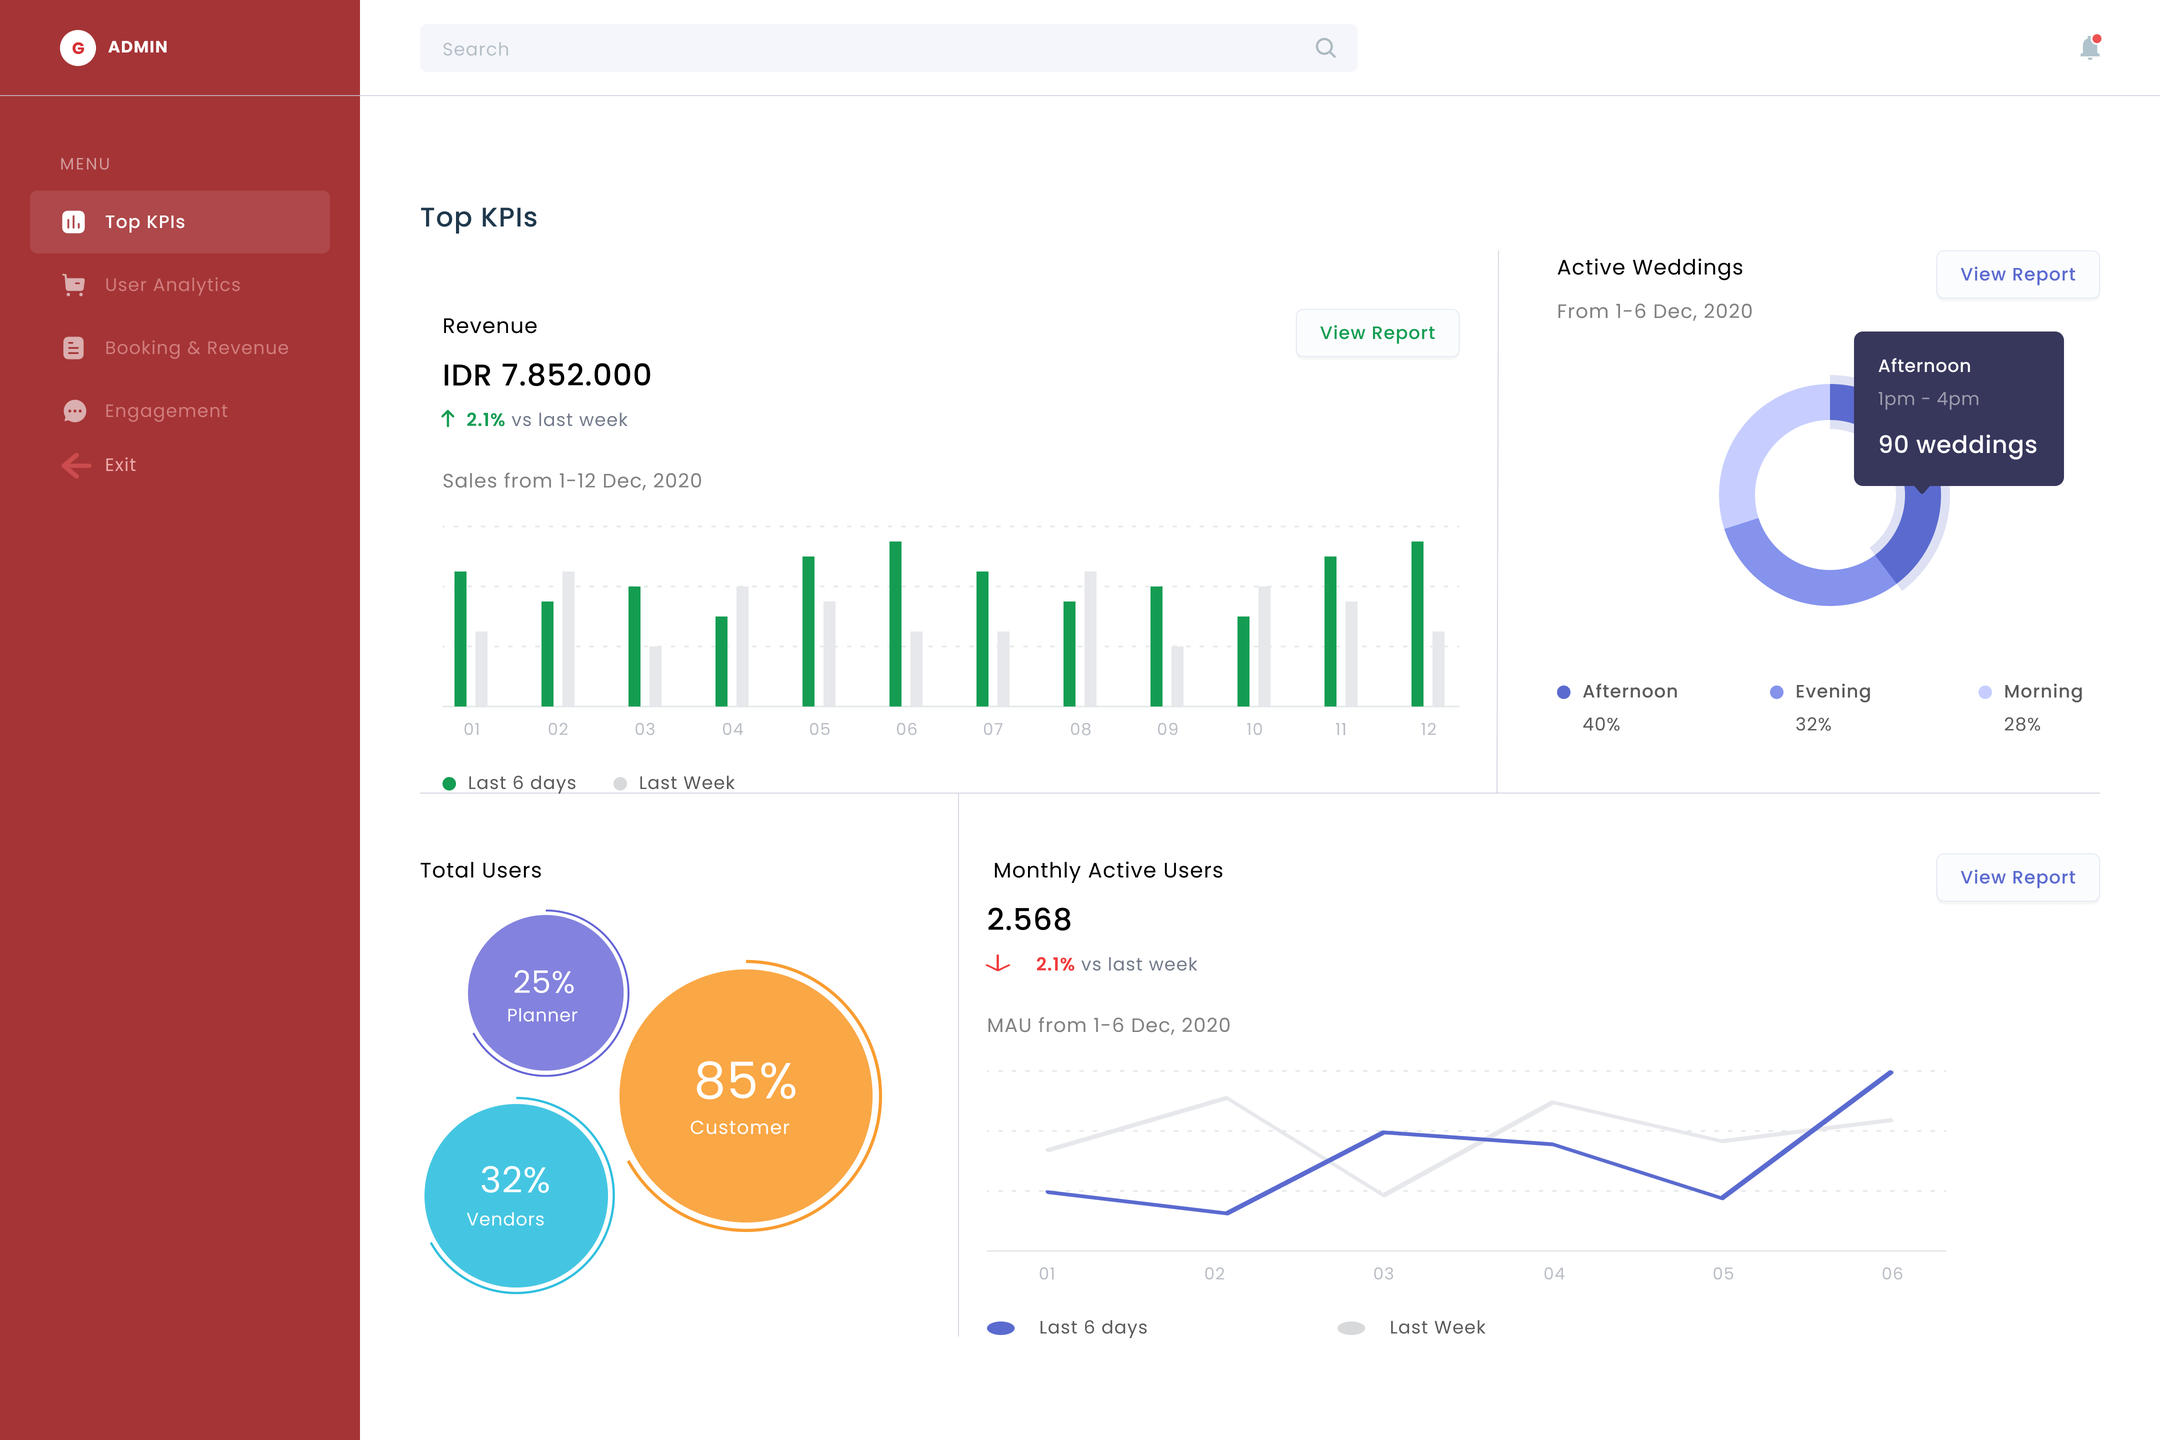Click the green Last 6 days legend dot
The width and height of the screenshot is (2160, 1440).
(449, 783)
